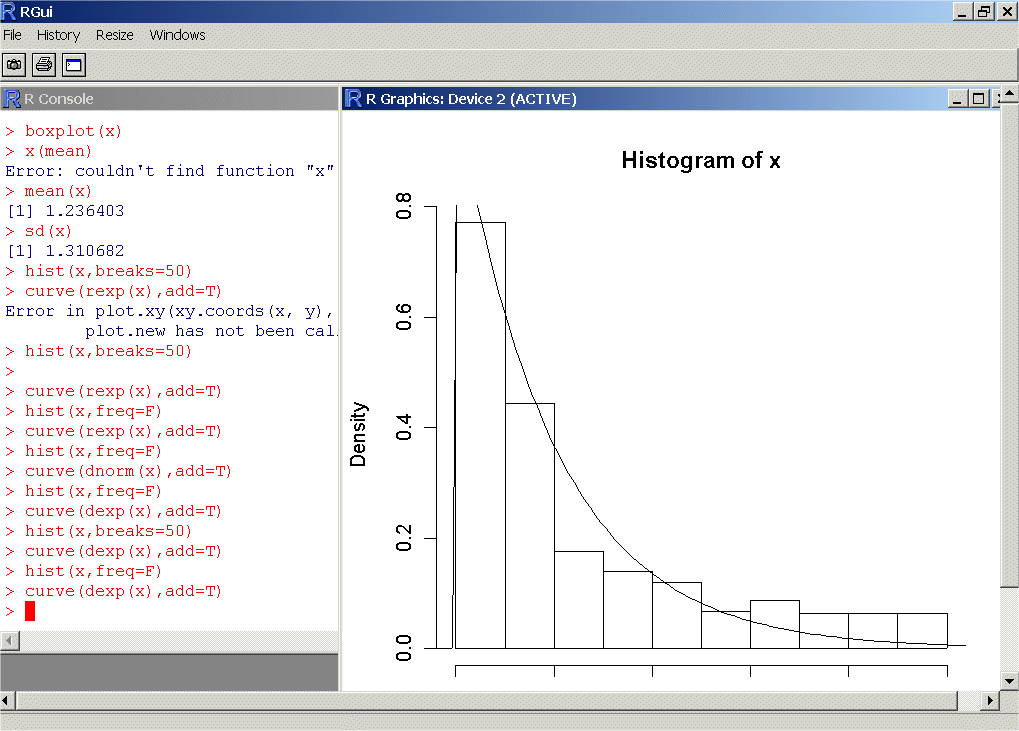The width and height of the screenshot is (1019, 731).
Task: Open the Windows menu
Action: click(177, 35)
